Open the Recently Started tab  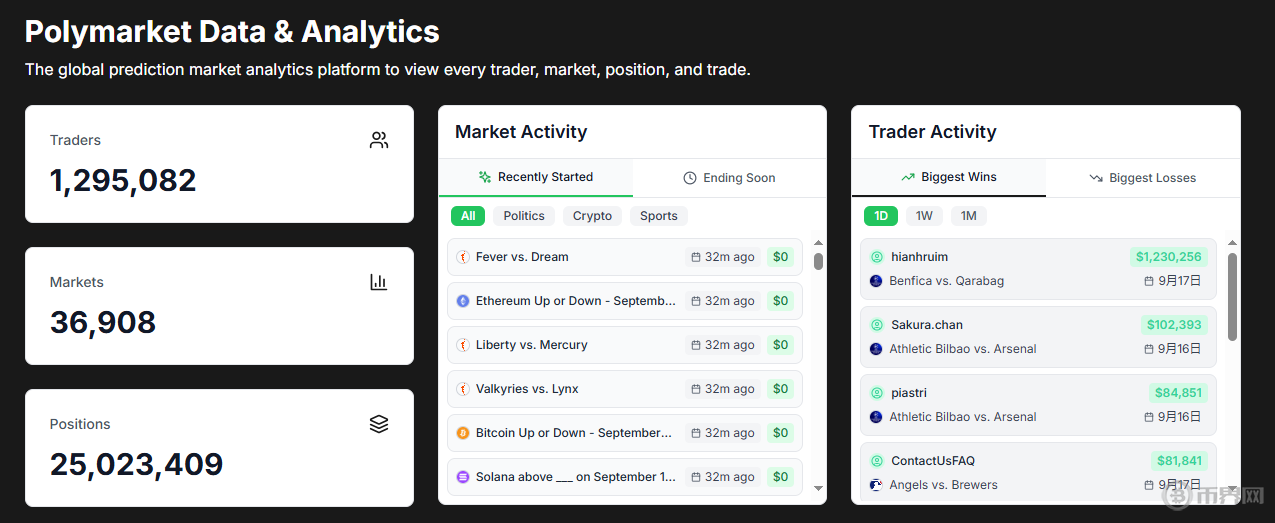[536, 177]
